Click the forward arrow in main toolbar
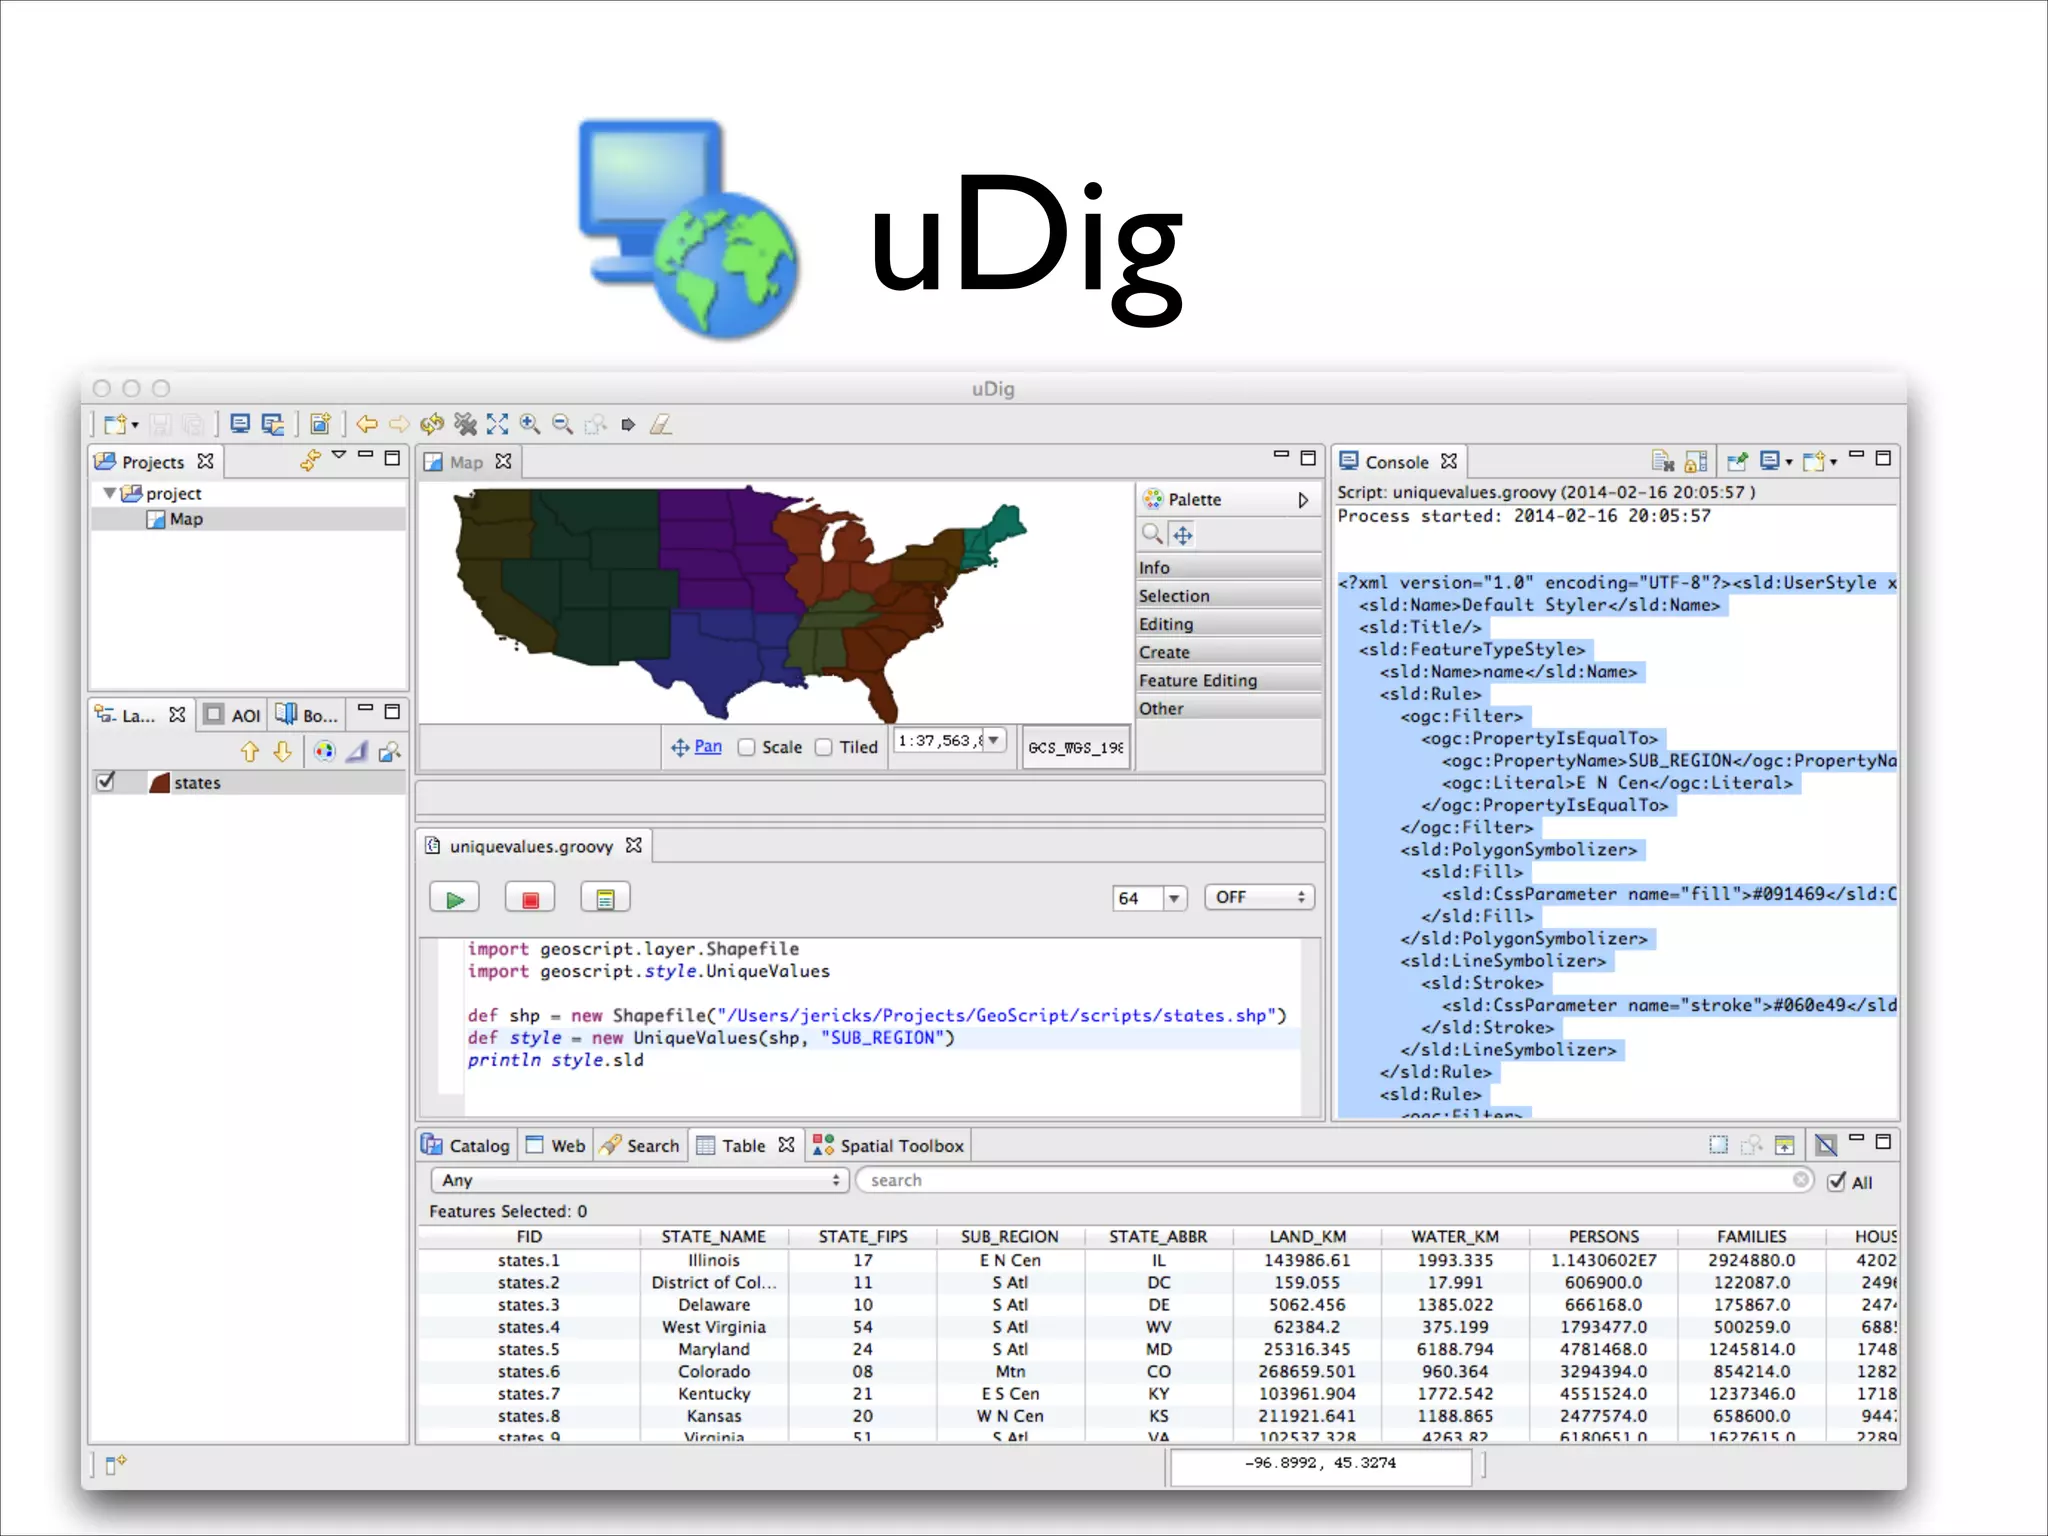This screenshot has height=1536, width=2048. 399,424
